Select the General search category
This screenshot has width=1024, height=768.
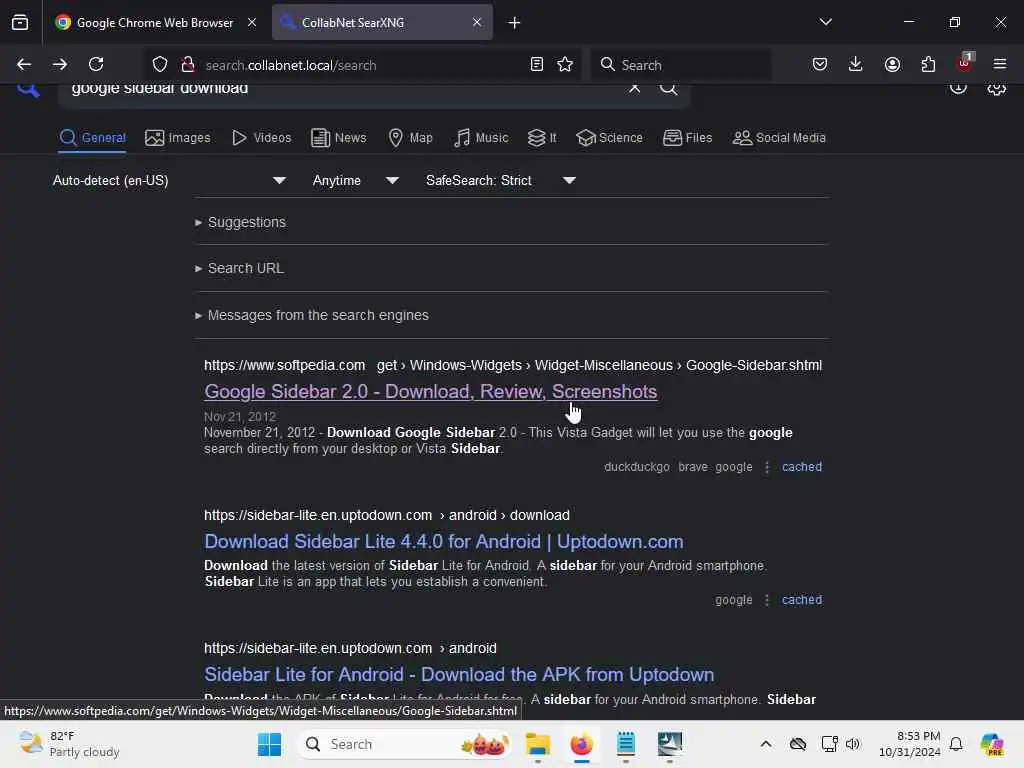92,138
